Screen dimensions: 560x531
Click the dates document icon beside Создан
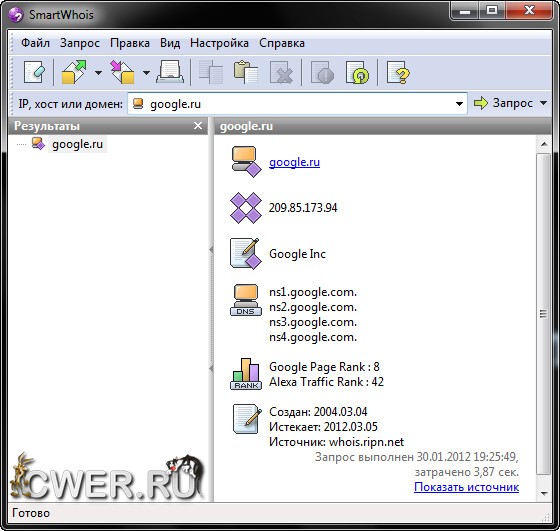click(247, 419)
